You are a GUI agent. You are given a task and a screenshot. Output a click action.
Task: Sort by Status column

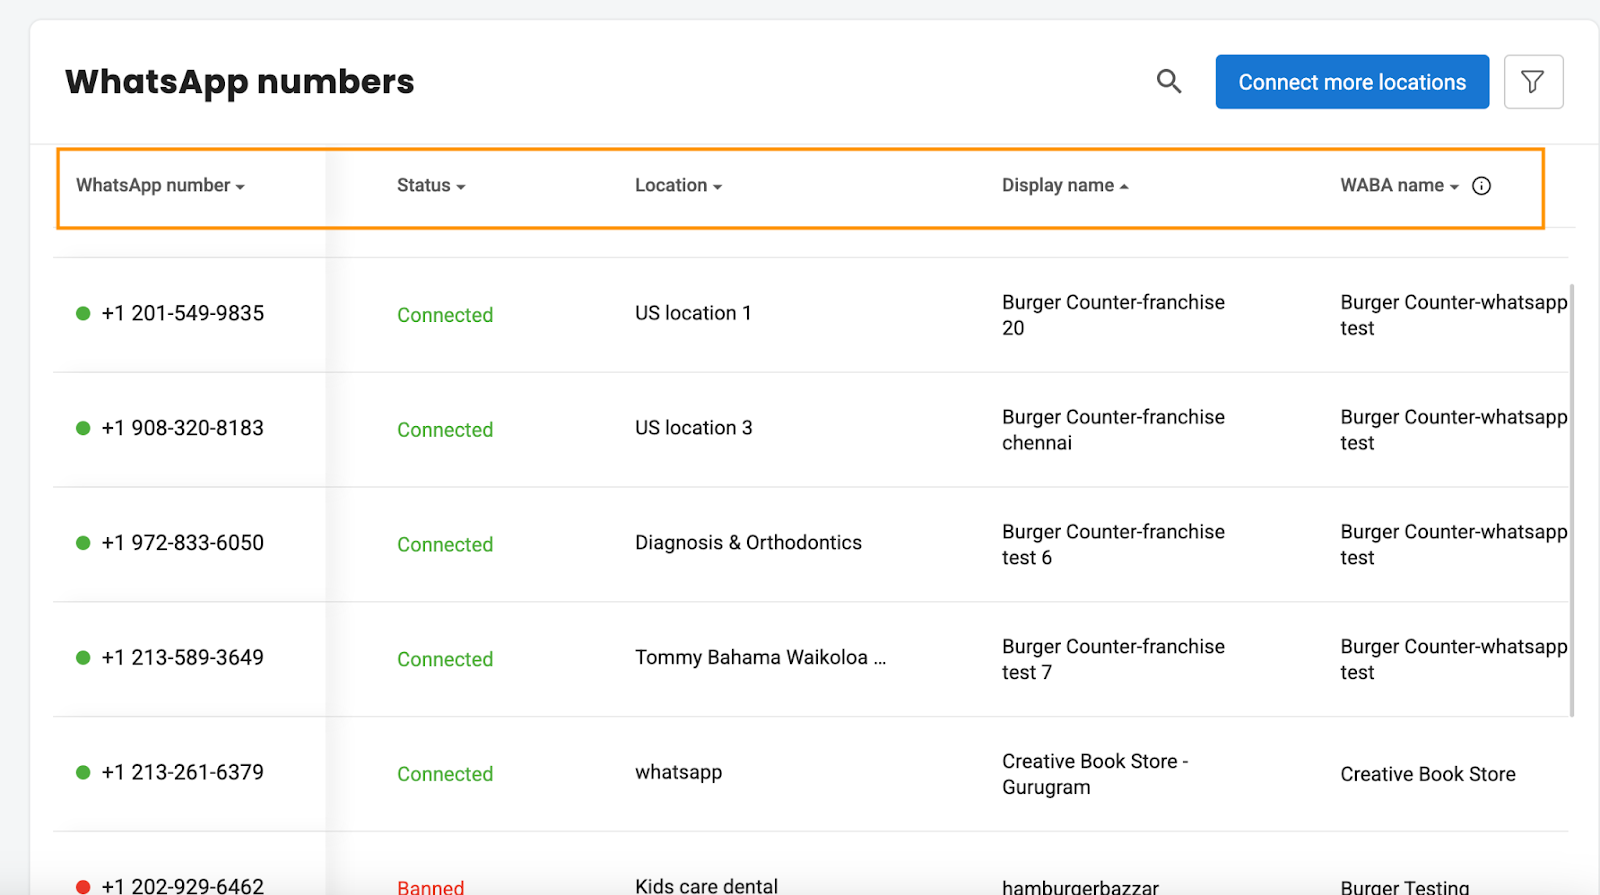(x=431, y=186)
